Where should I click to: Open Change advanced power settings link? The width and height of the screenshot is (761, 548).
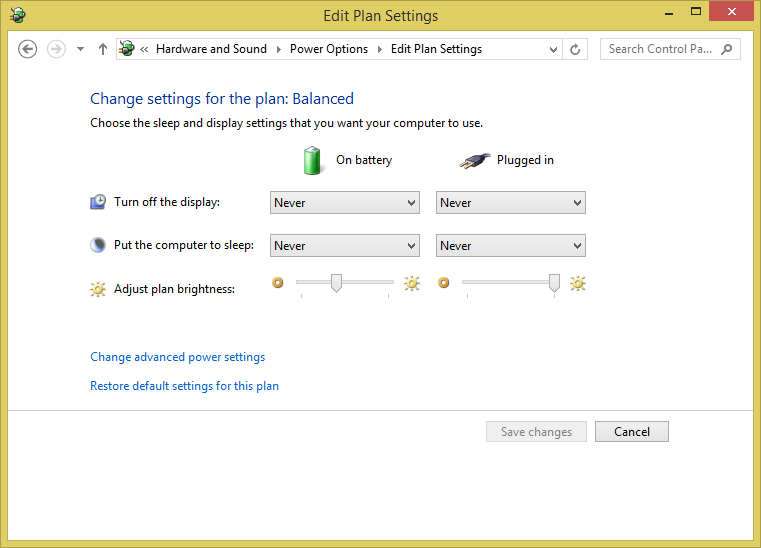point(178,357)
